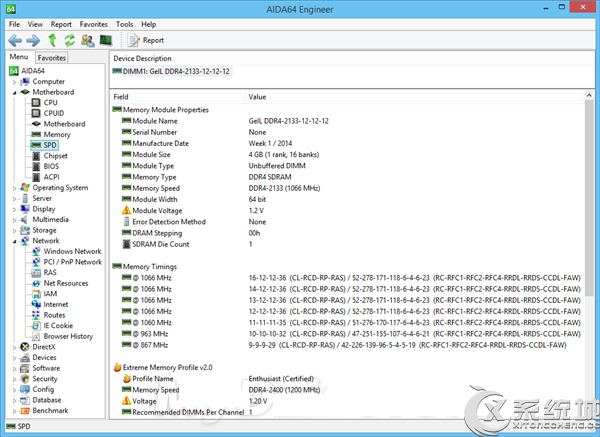Open the View menu
This screenshot has height=437, width=600.
pos(35,24)
